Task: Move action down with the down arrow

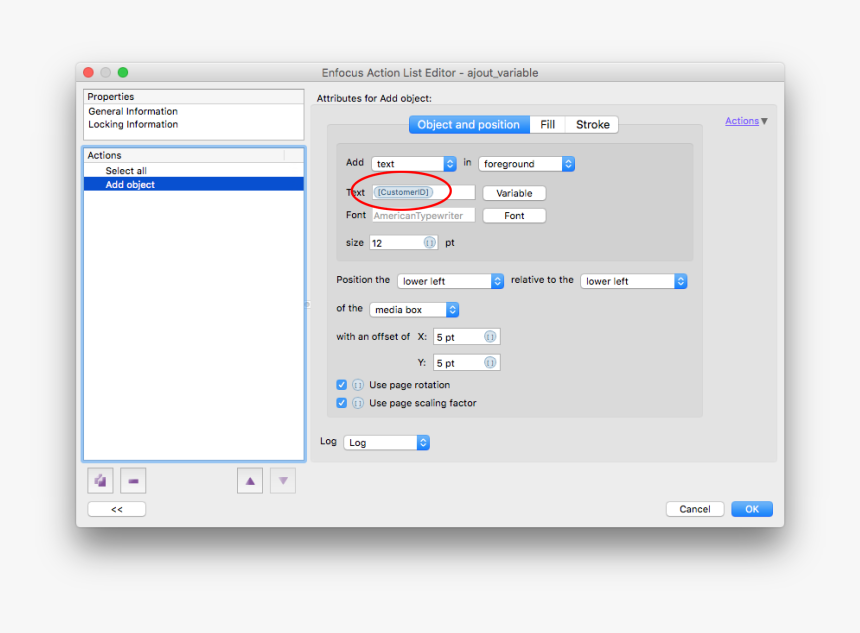Action: [x=283, y=481]
